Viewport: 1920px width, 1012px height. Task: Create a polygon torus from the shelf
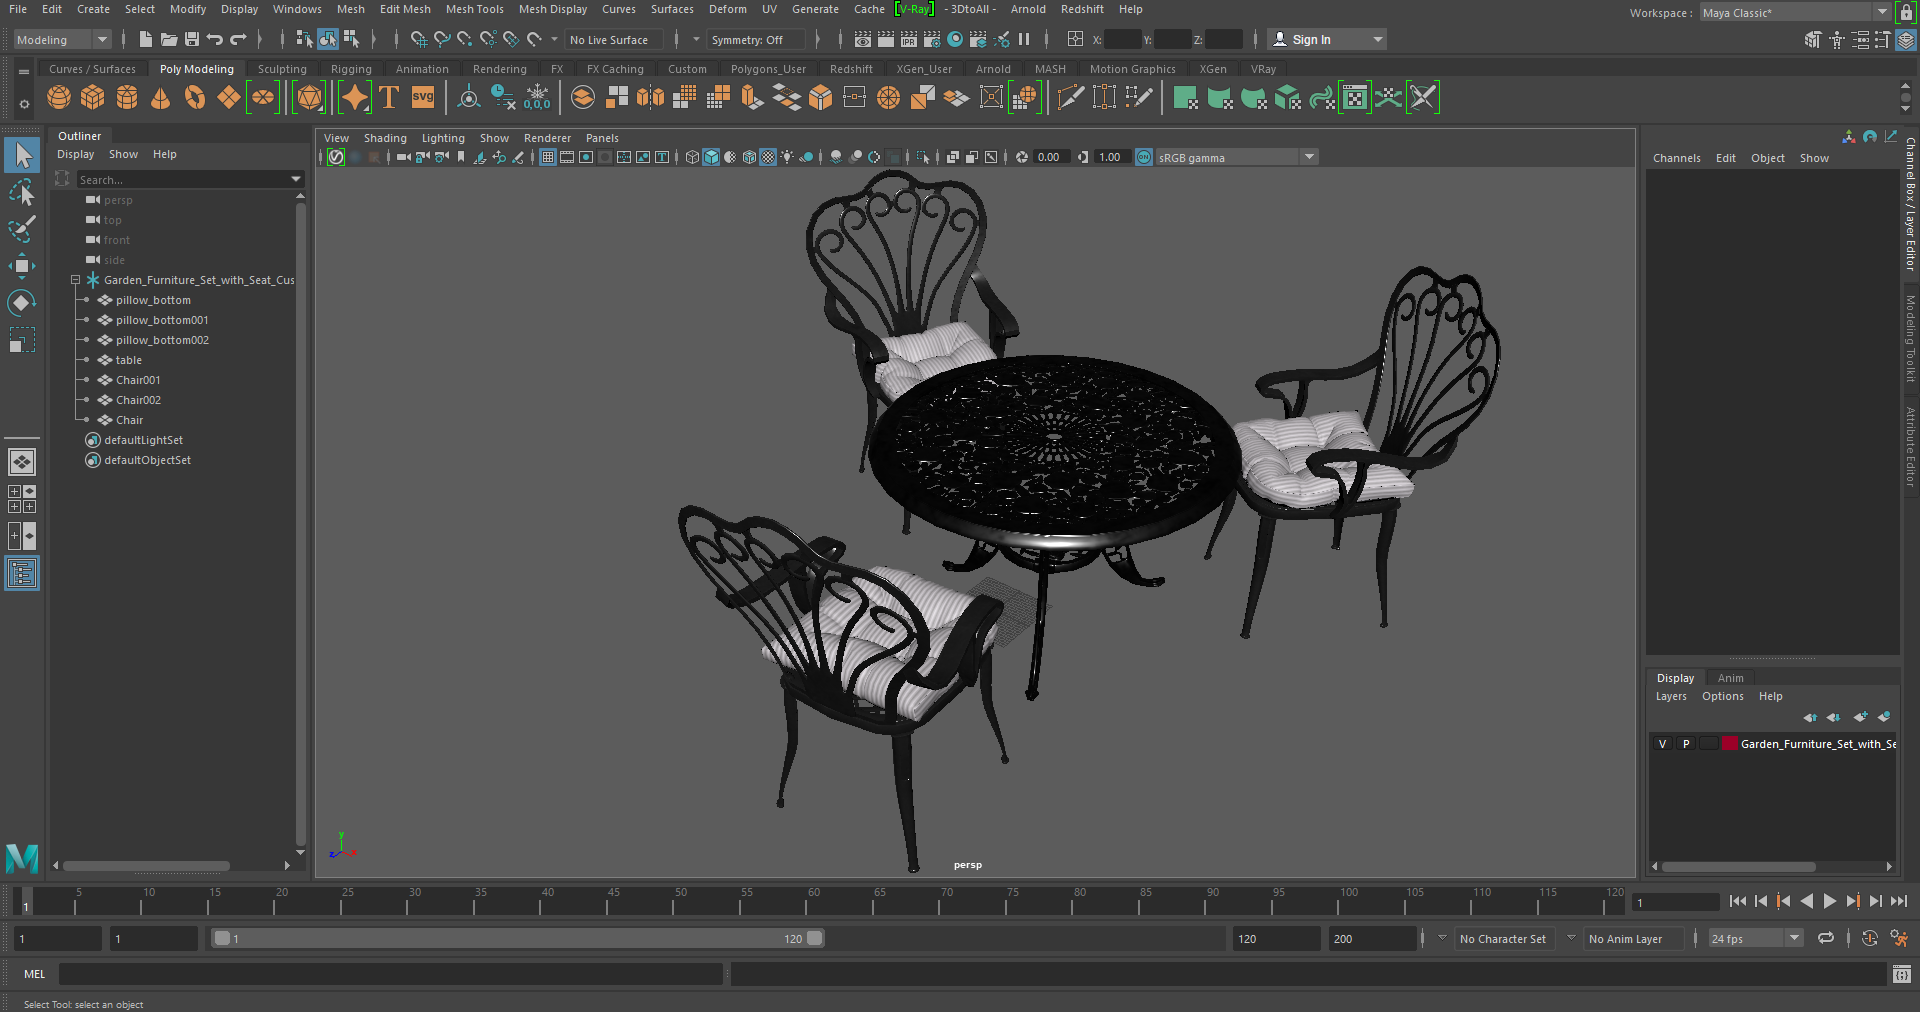click(x=195, y=97)
